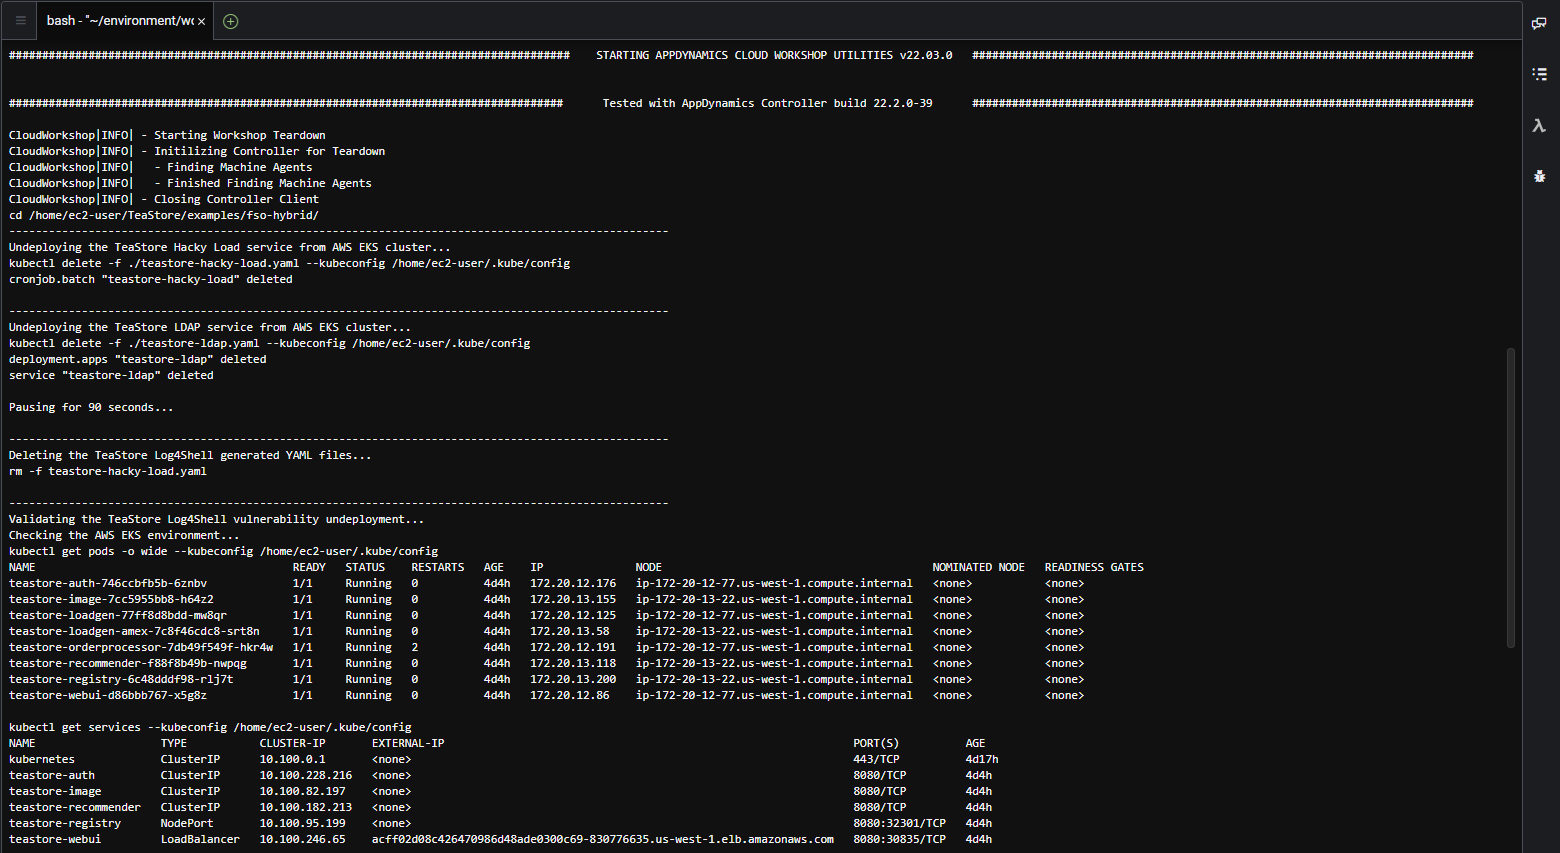Image resolution: width=1560 pixels, height=853 pixels.
Task: Click the terminal vertical scrollbar thumb
Action: coord(1511,497)
